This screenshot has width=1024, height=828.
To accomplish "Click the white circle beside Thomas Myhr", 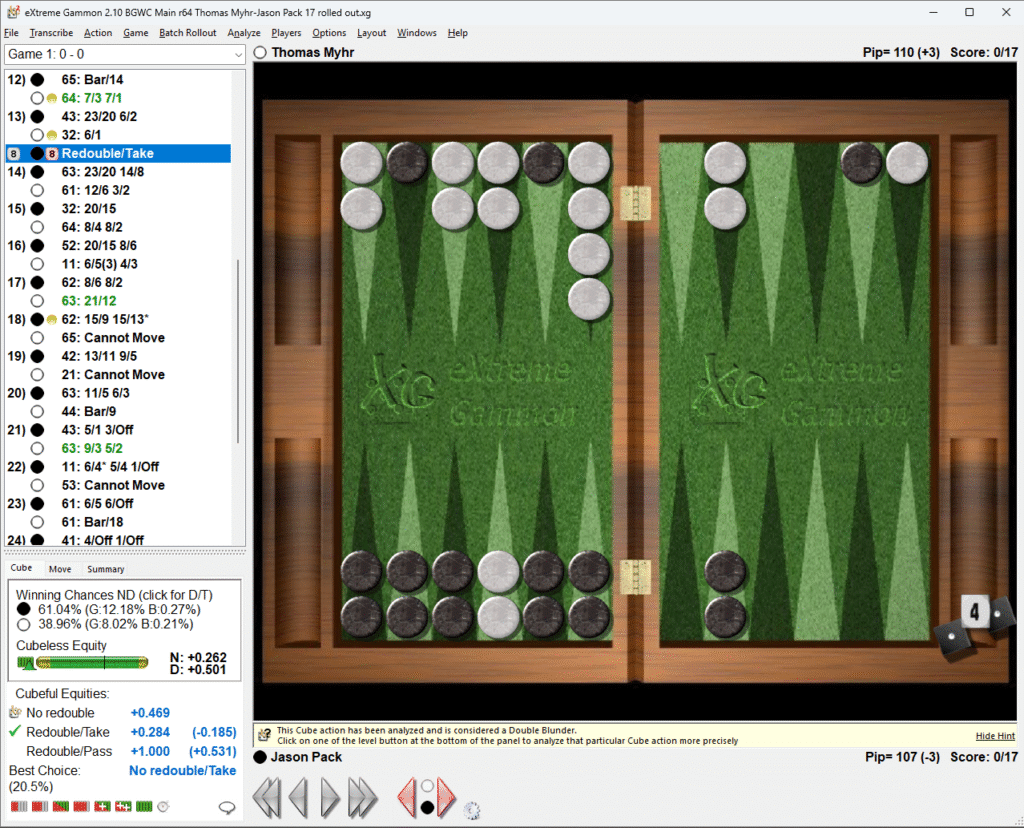I will [x=260, y=52].
